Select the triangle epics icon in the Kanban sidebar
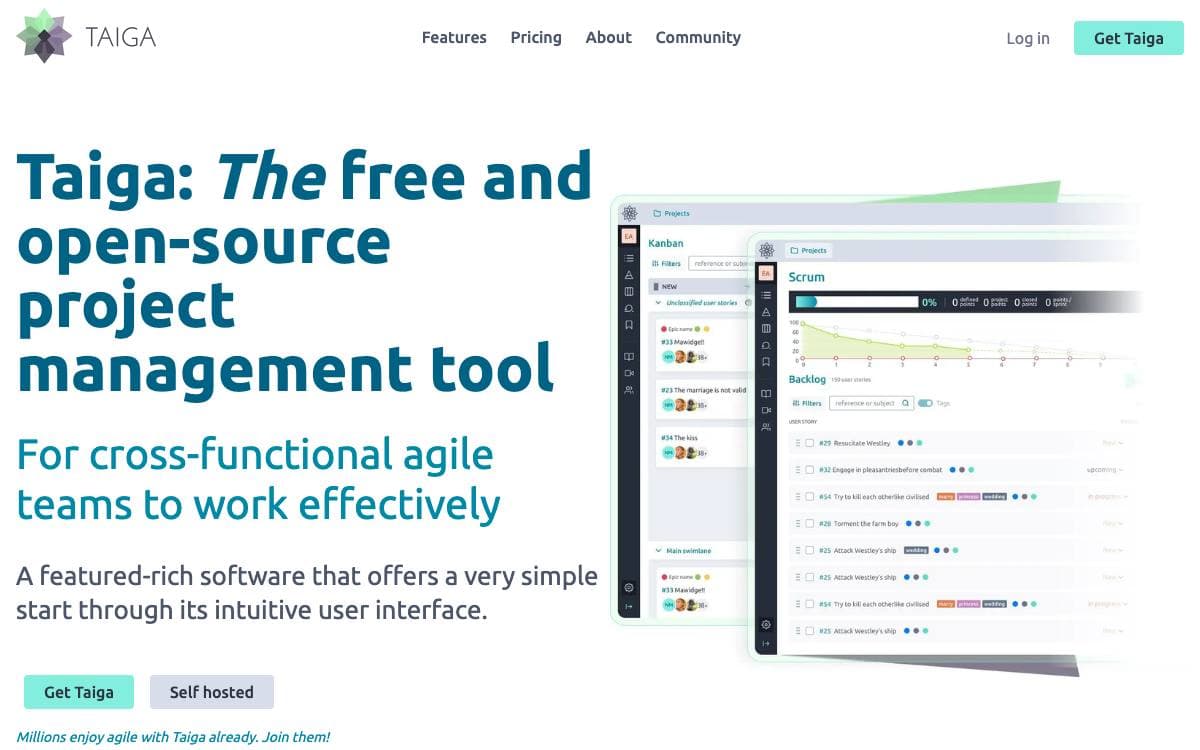This screenshot has width=1200, height=750. pyautogui.click(x=629, y=274)
